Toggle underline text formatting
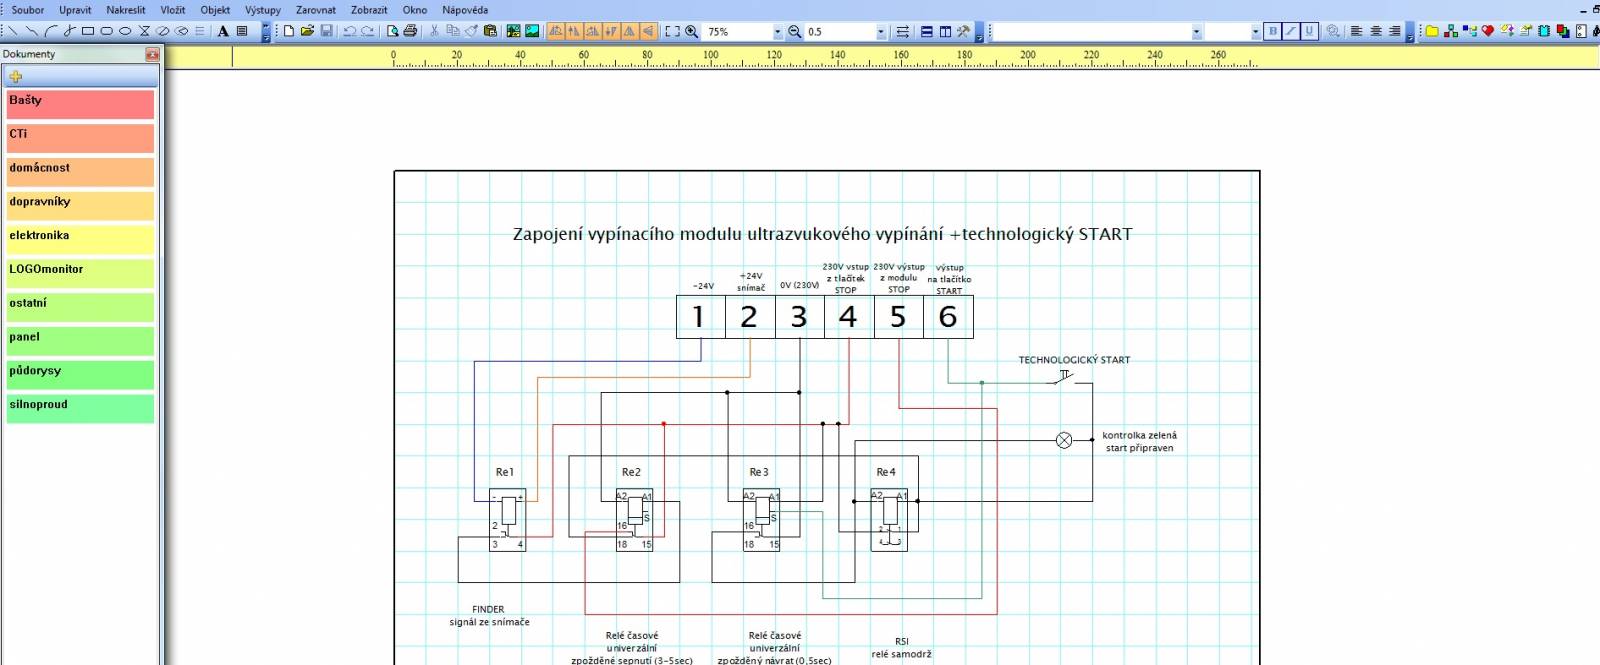Screen dimensions: 1600x665 coord(1309,31)
